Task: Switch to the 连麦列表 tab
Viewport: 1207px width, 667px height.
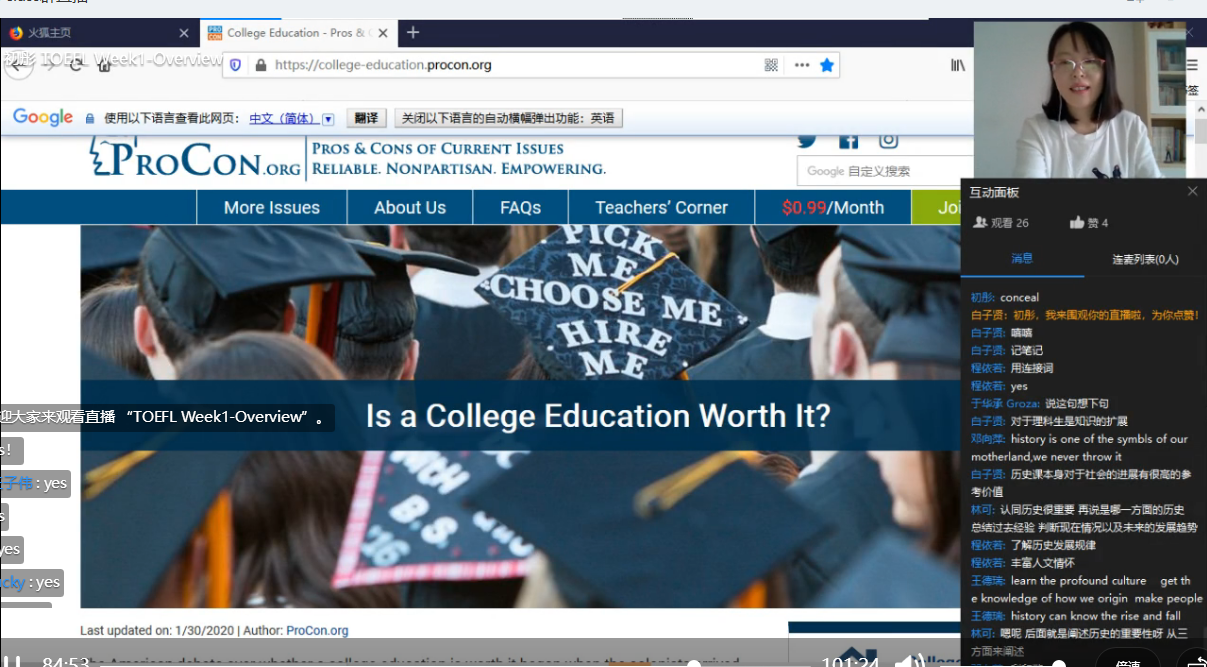Action: point(1145,259)
